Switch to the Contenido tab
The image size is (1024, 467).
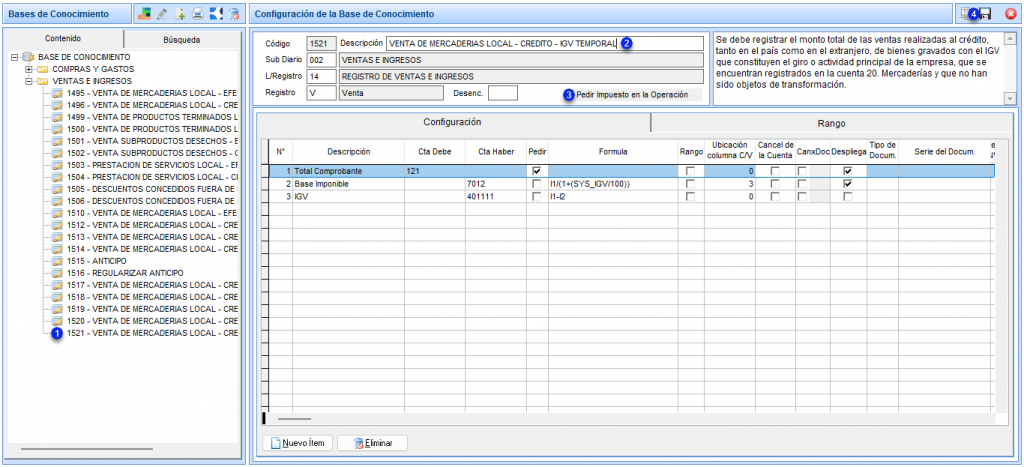point(64,39)
